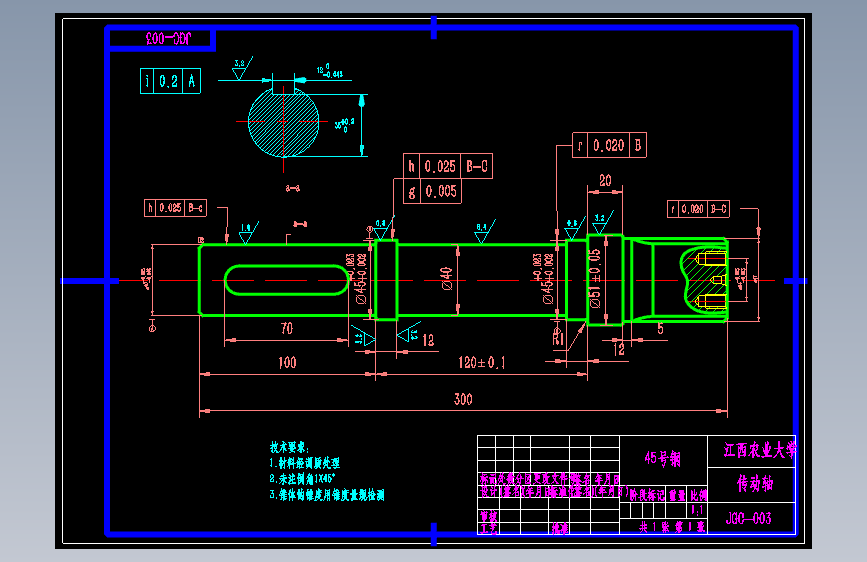Screen dimensions: 867x562
Task: Select the keyway width dimension with "-0.043" tolerance
Action: point(330,71)
